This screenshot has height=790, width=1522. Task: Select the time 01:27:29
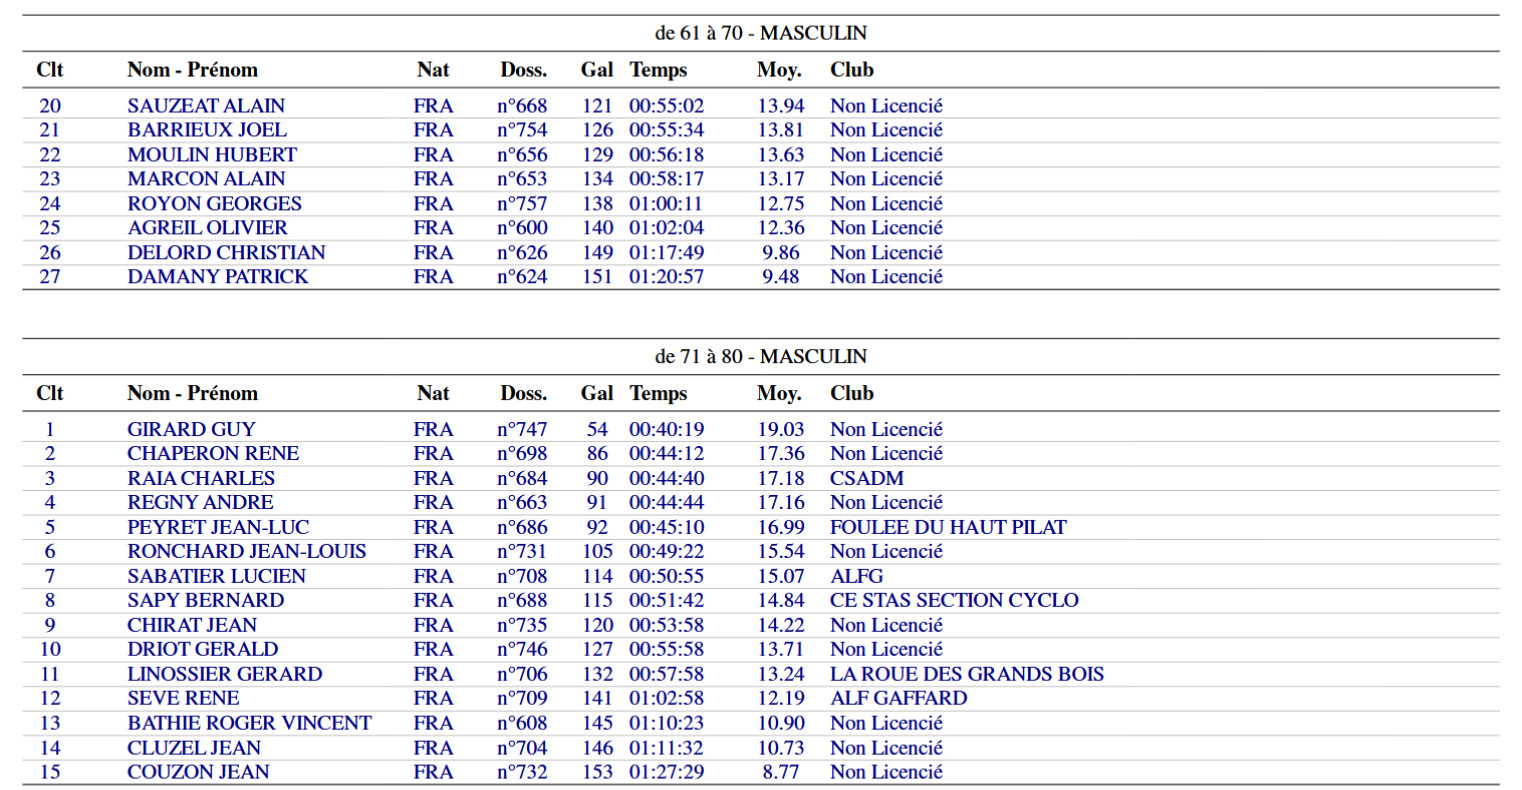(x=666, y=773)
